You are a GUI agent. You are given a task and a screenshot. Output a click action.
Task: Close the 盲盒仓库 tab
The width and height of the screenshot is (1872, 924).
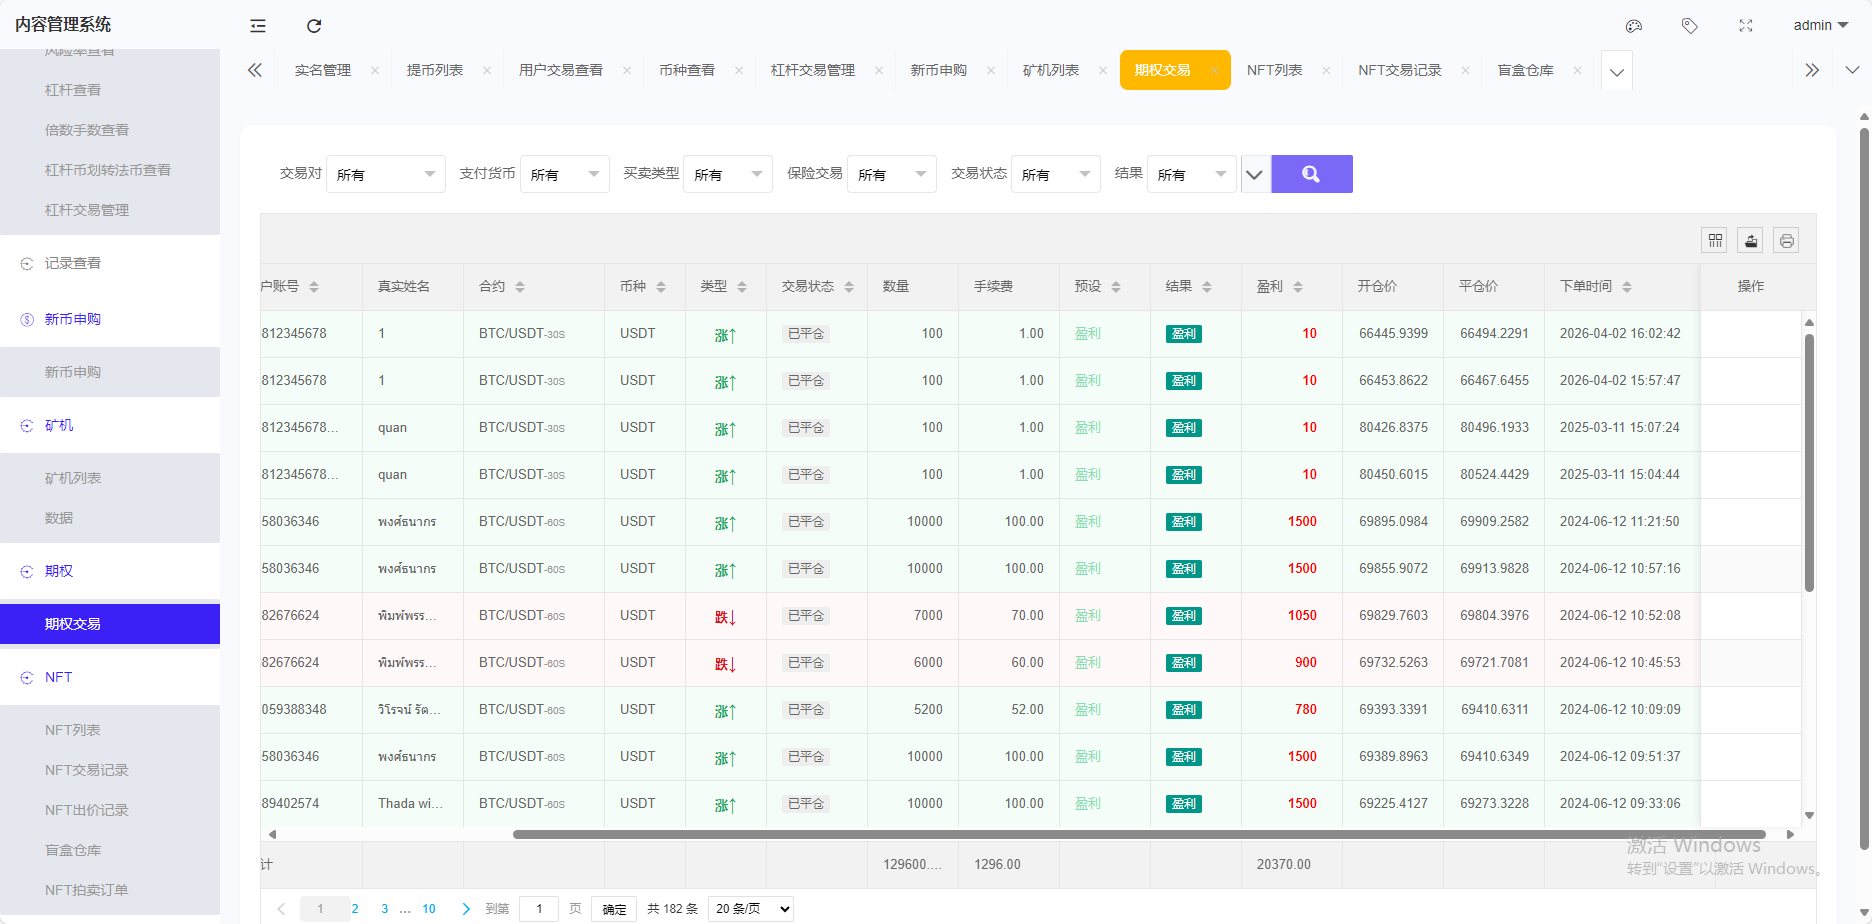[1577, 70]
